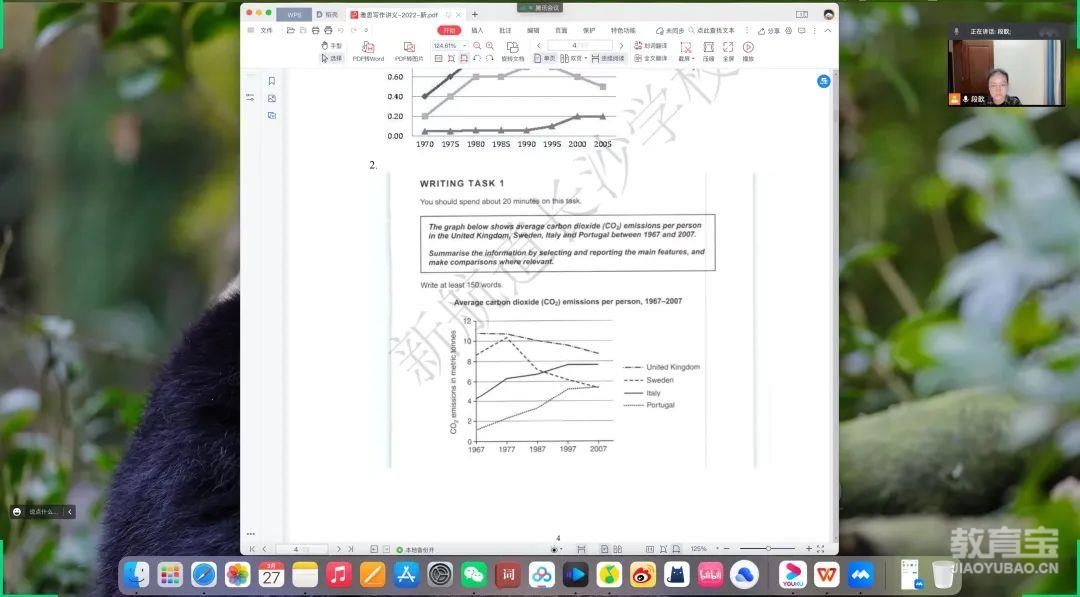Click the 全文翻译 full-text translate icon
Viewport: 1080px width, 597px height.
click(x=650, y=59)
